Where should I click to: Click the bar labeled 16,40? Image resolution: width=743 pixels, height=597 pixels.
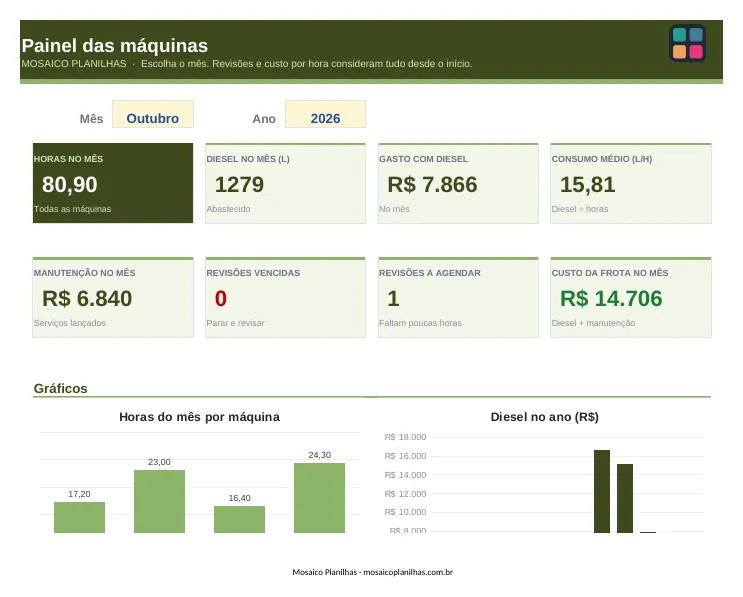tap(239, 519)
